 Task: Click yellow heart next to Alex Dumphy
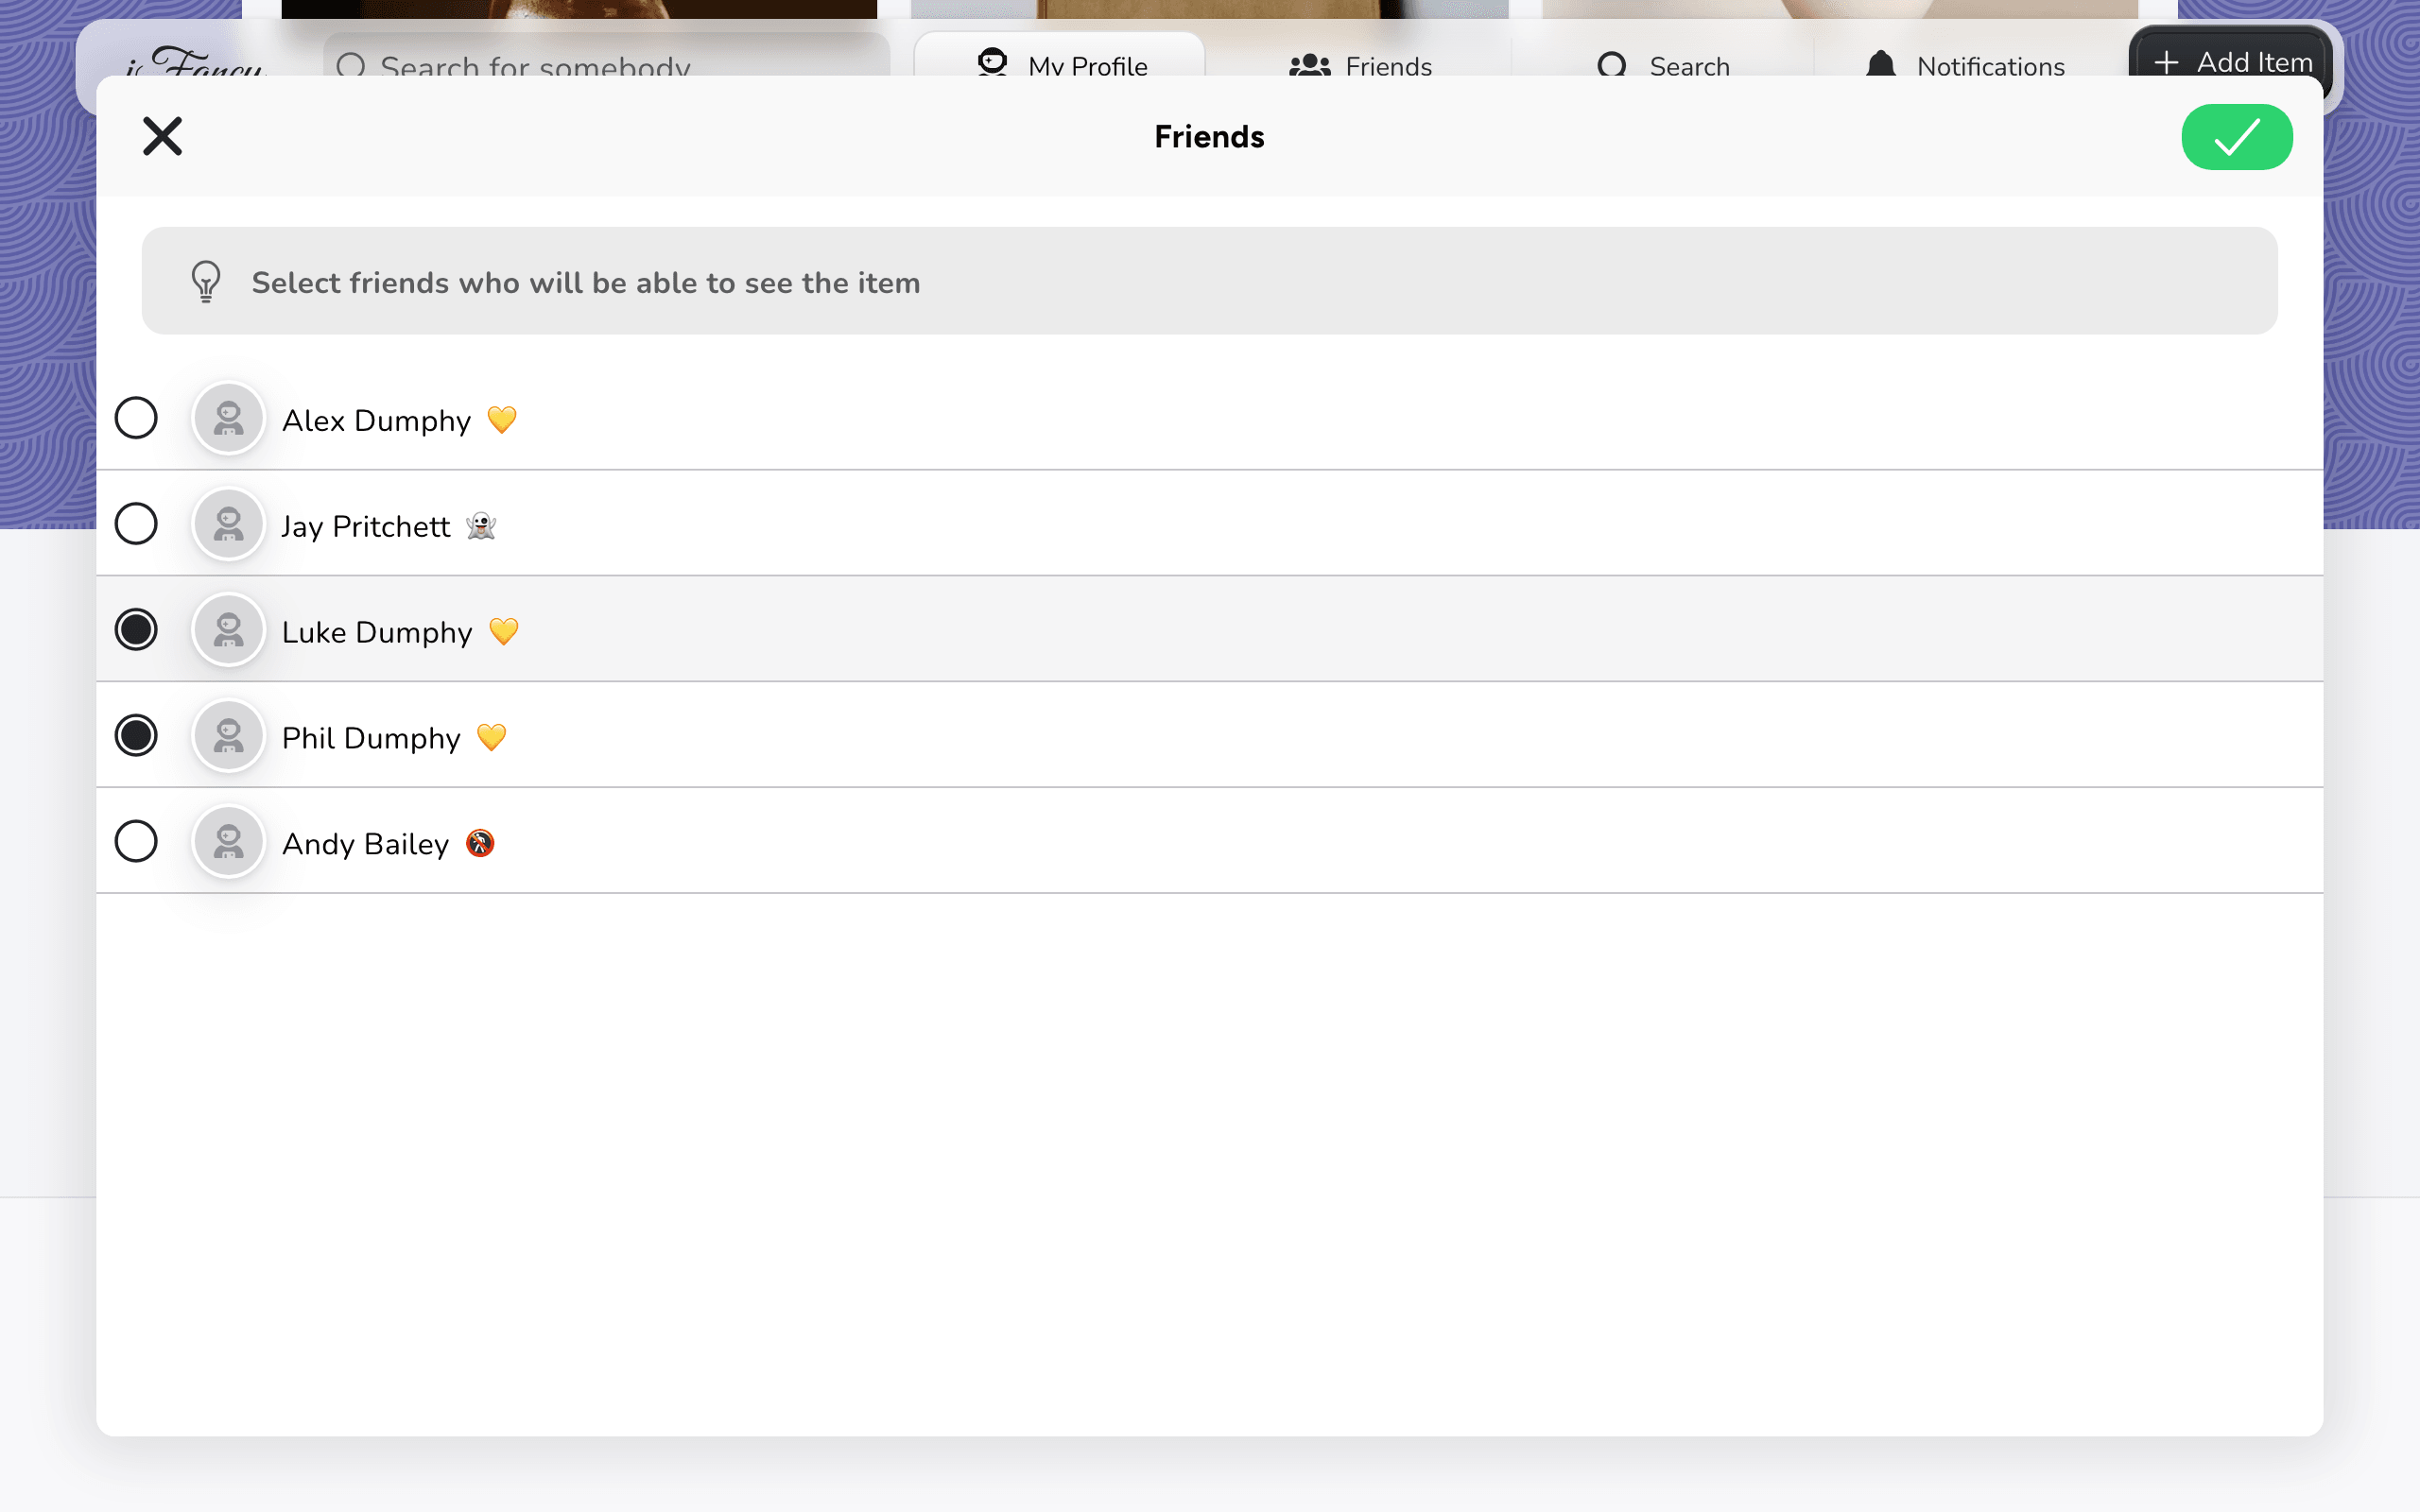(x=502, y=420)
